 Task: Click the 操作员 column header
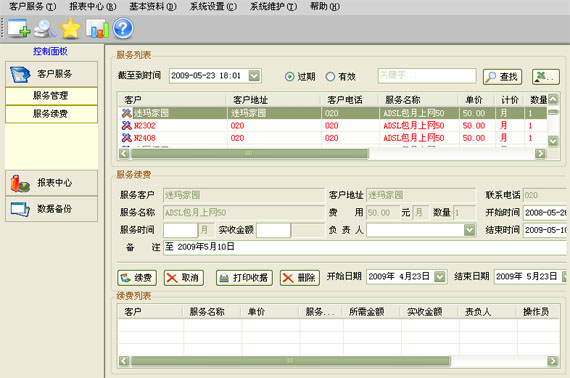(x=538, y=312)
